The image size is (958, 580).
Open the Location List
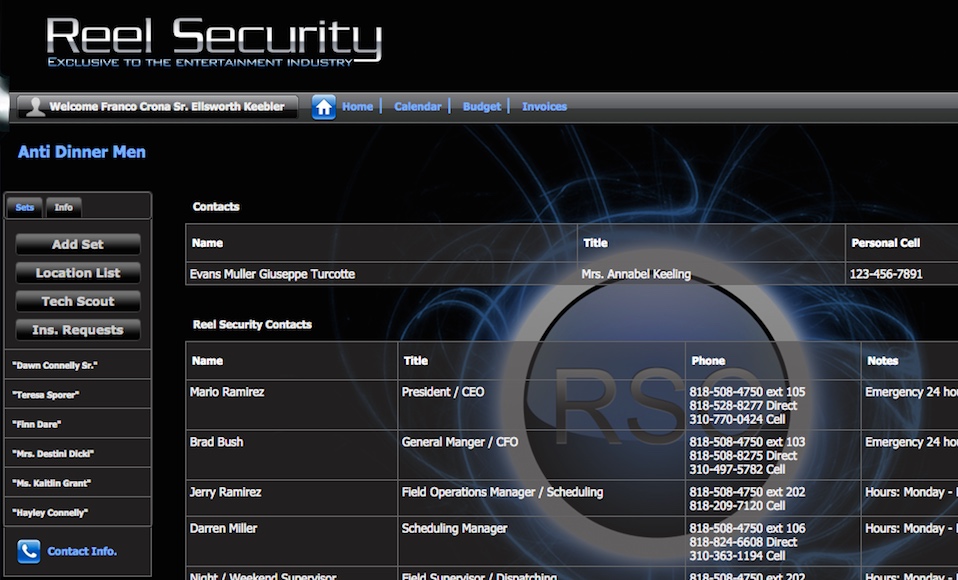click(78, 273)
